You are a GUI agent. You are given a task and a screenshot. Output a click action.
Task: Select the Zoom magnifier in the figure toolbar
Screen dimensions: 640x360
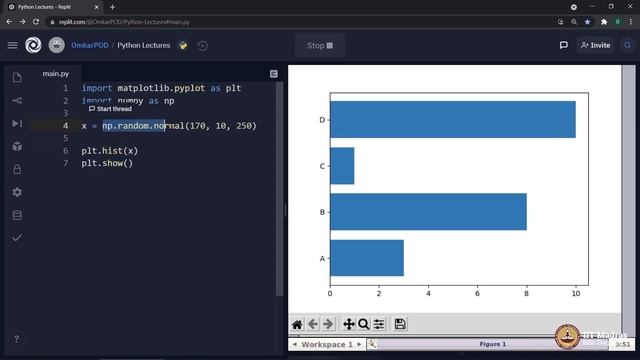pyautogui.click(x=363, y=324)
